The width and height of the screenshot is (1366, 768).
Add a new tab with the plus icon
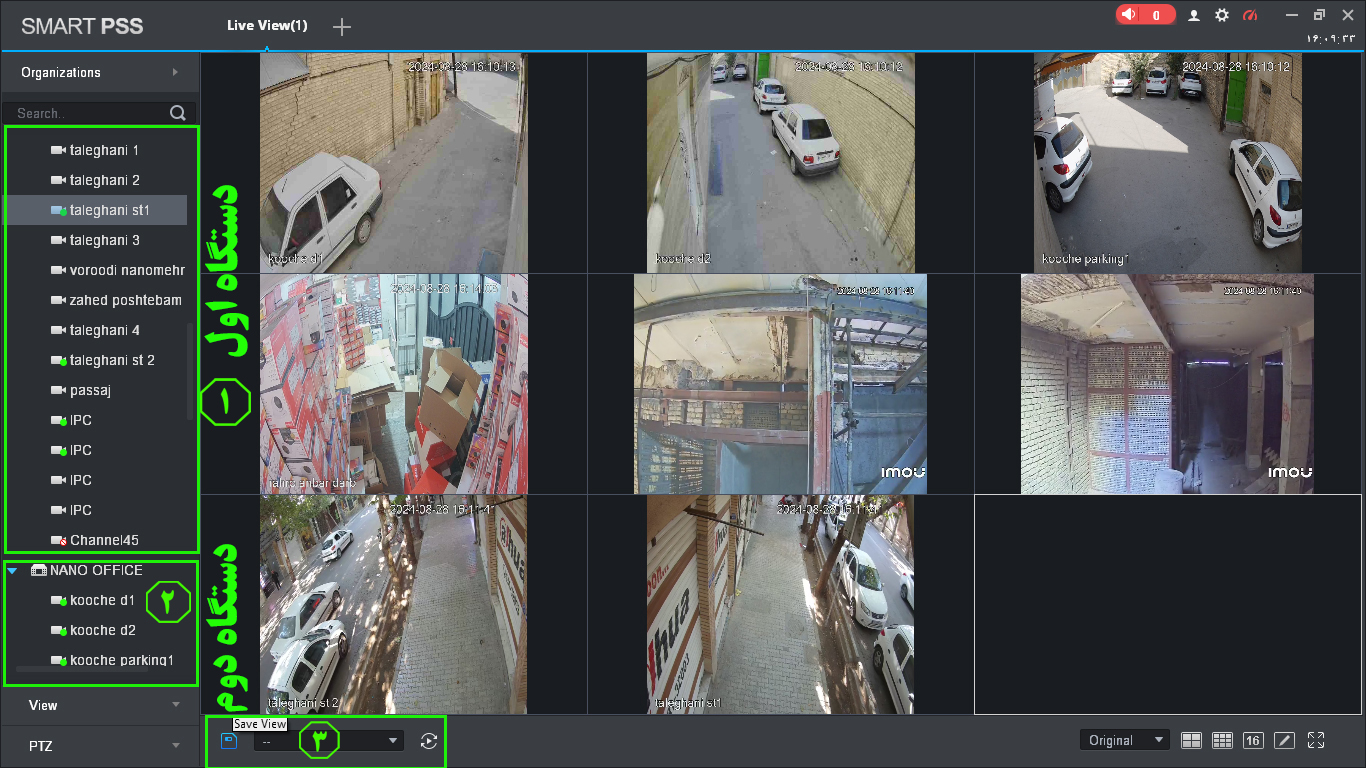pyautogui.click(x=342, y=27)
